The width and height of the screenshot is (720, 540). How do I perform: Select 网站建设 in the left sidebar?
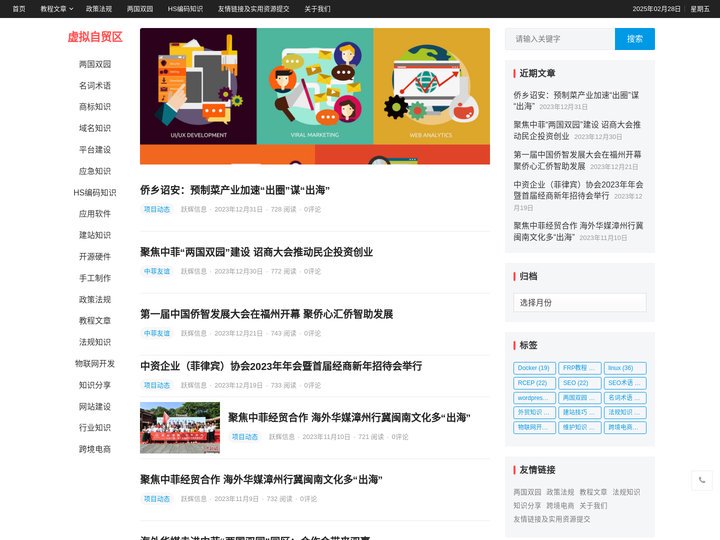[x=95, y=406]
